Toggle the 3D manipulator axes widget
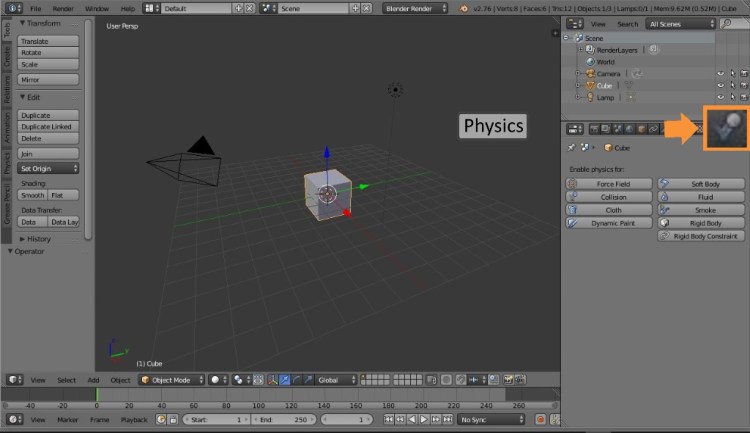750x433 pixels. (273, 379)
